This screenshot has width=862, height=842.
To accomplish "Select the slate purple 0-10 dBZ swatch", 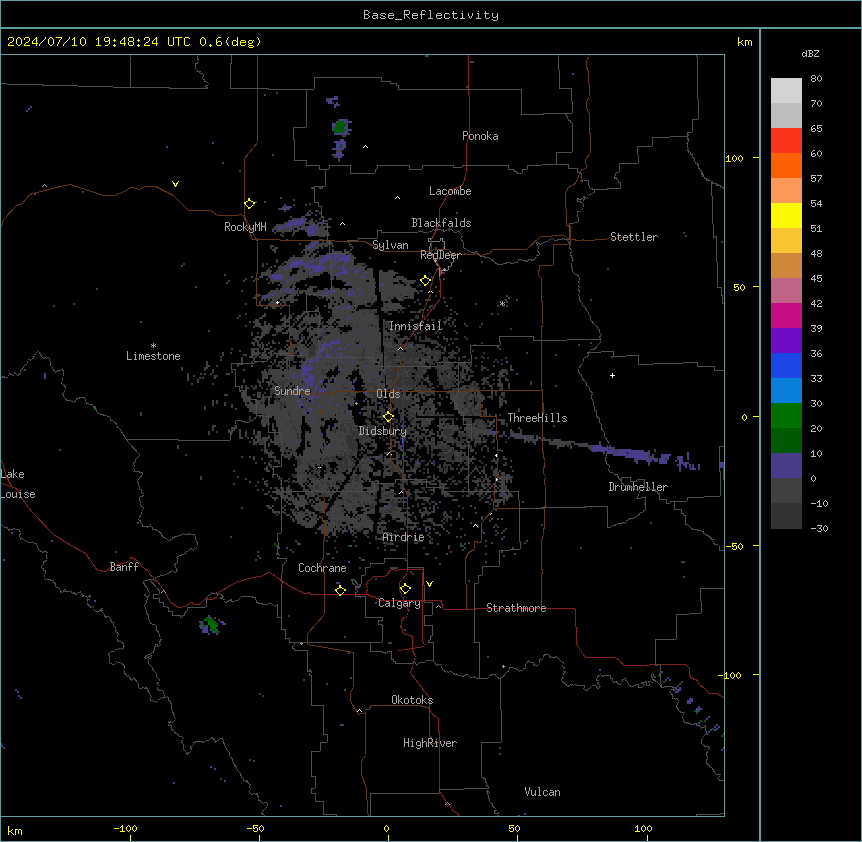I will coord(786,466).
